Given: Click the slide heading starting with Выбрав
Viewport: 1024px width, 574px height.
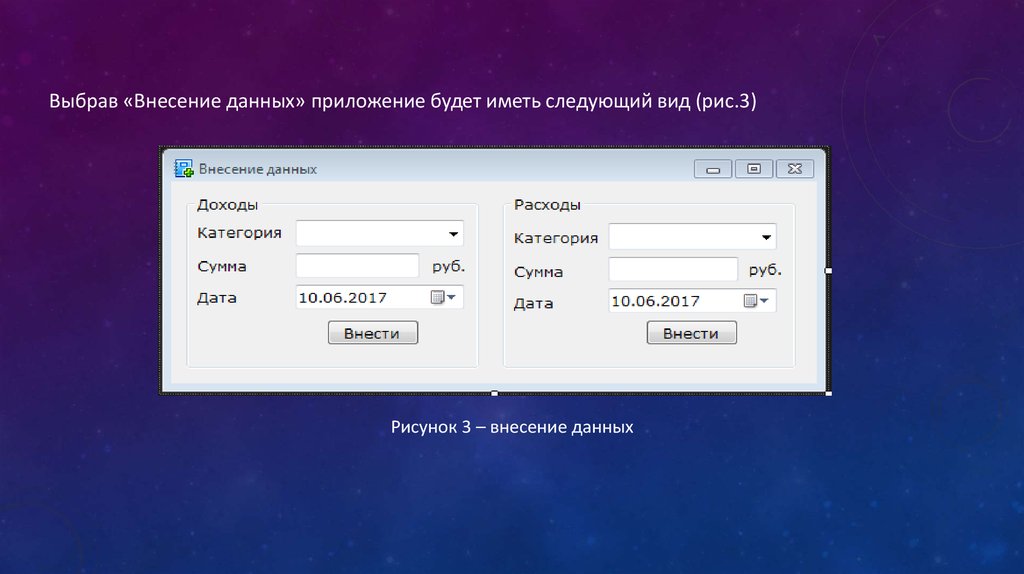Looking at the screenshot, I should (410, 103).
